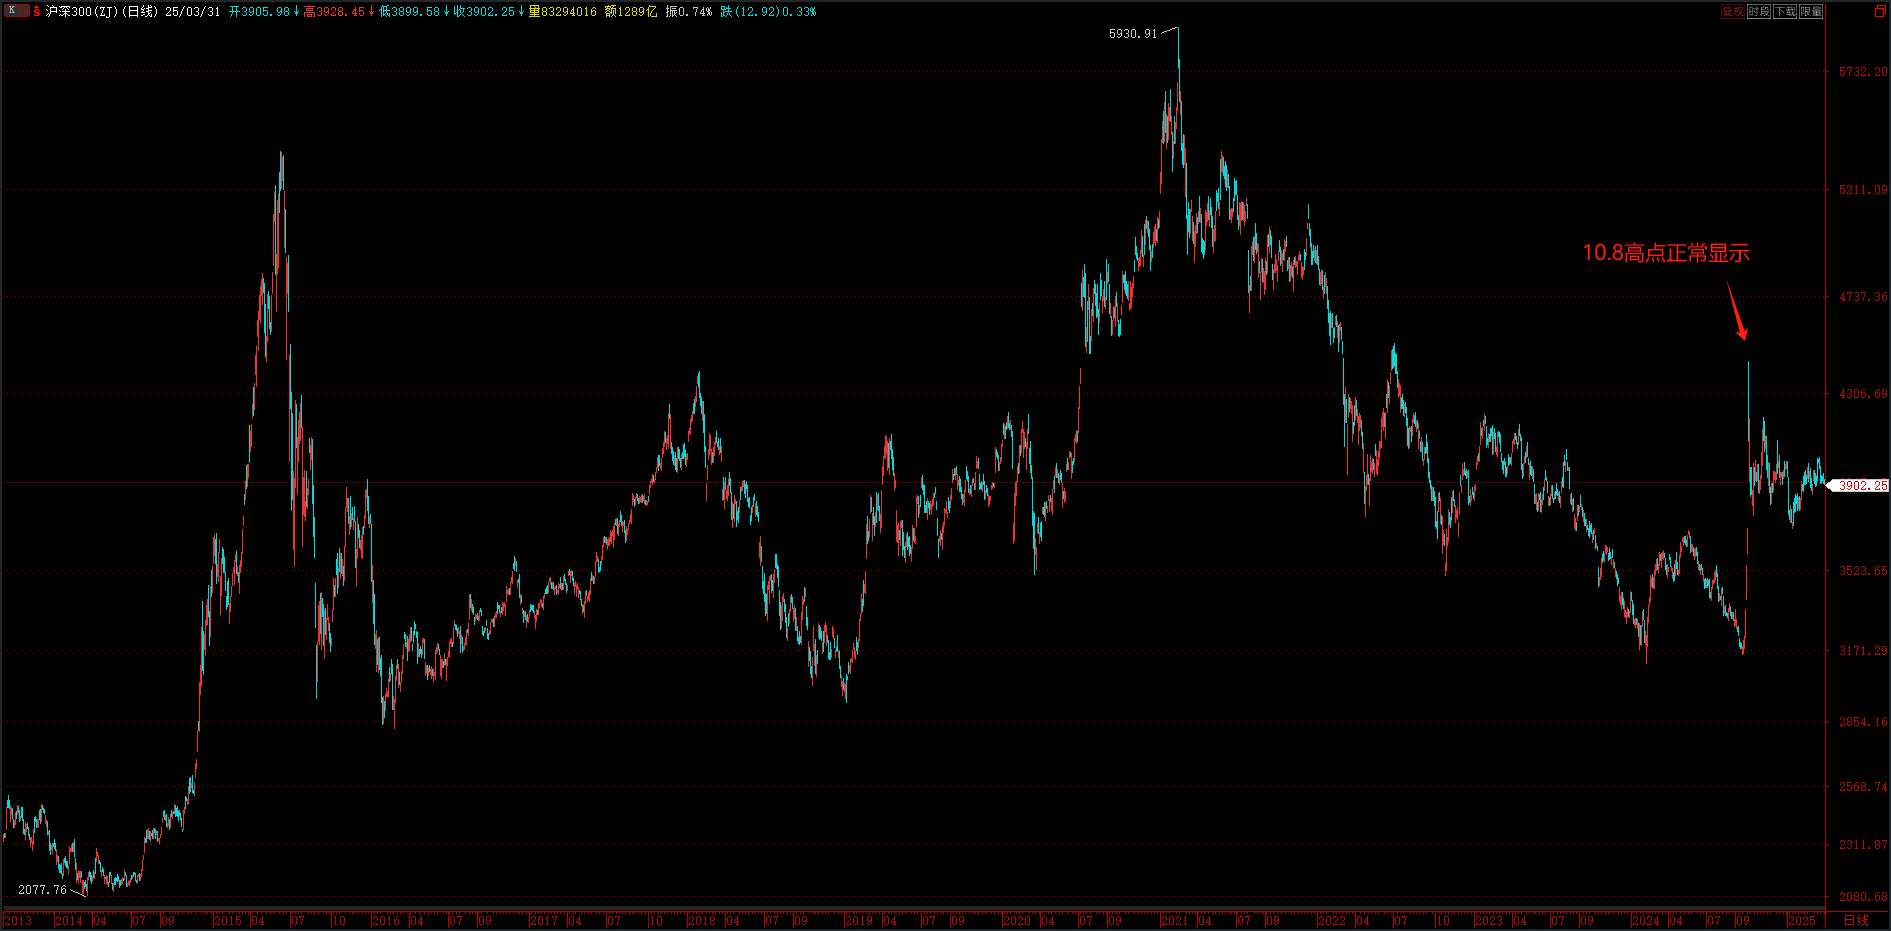Screen dimensions: 1891x931
Task: Open the dropdown arrow beside K
Action: [25, 11]
